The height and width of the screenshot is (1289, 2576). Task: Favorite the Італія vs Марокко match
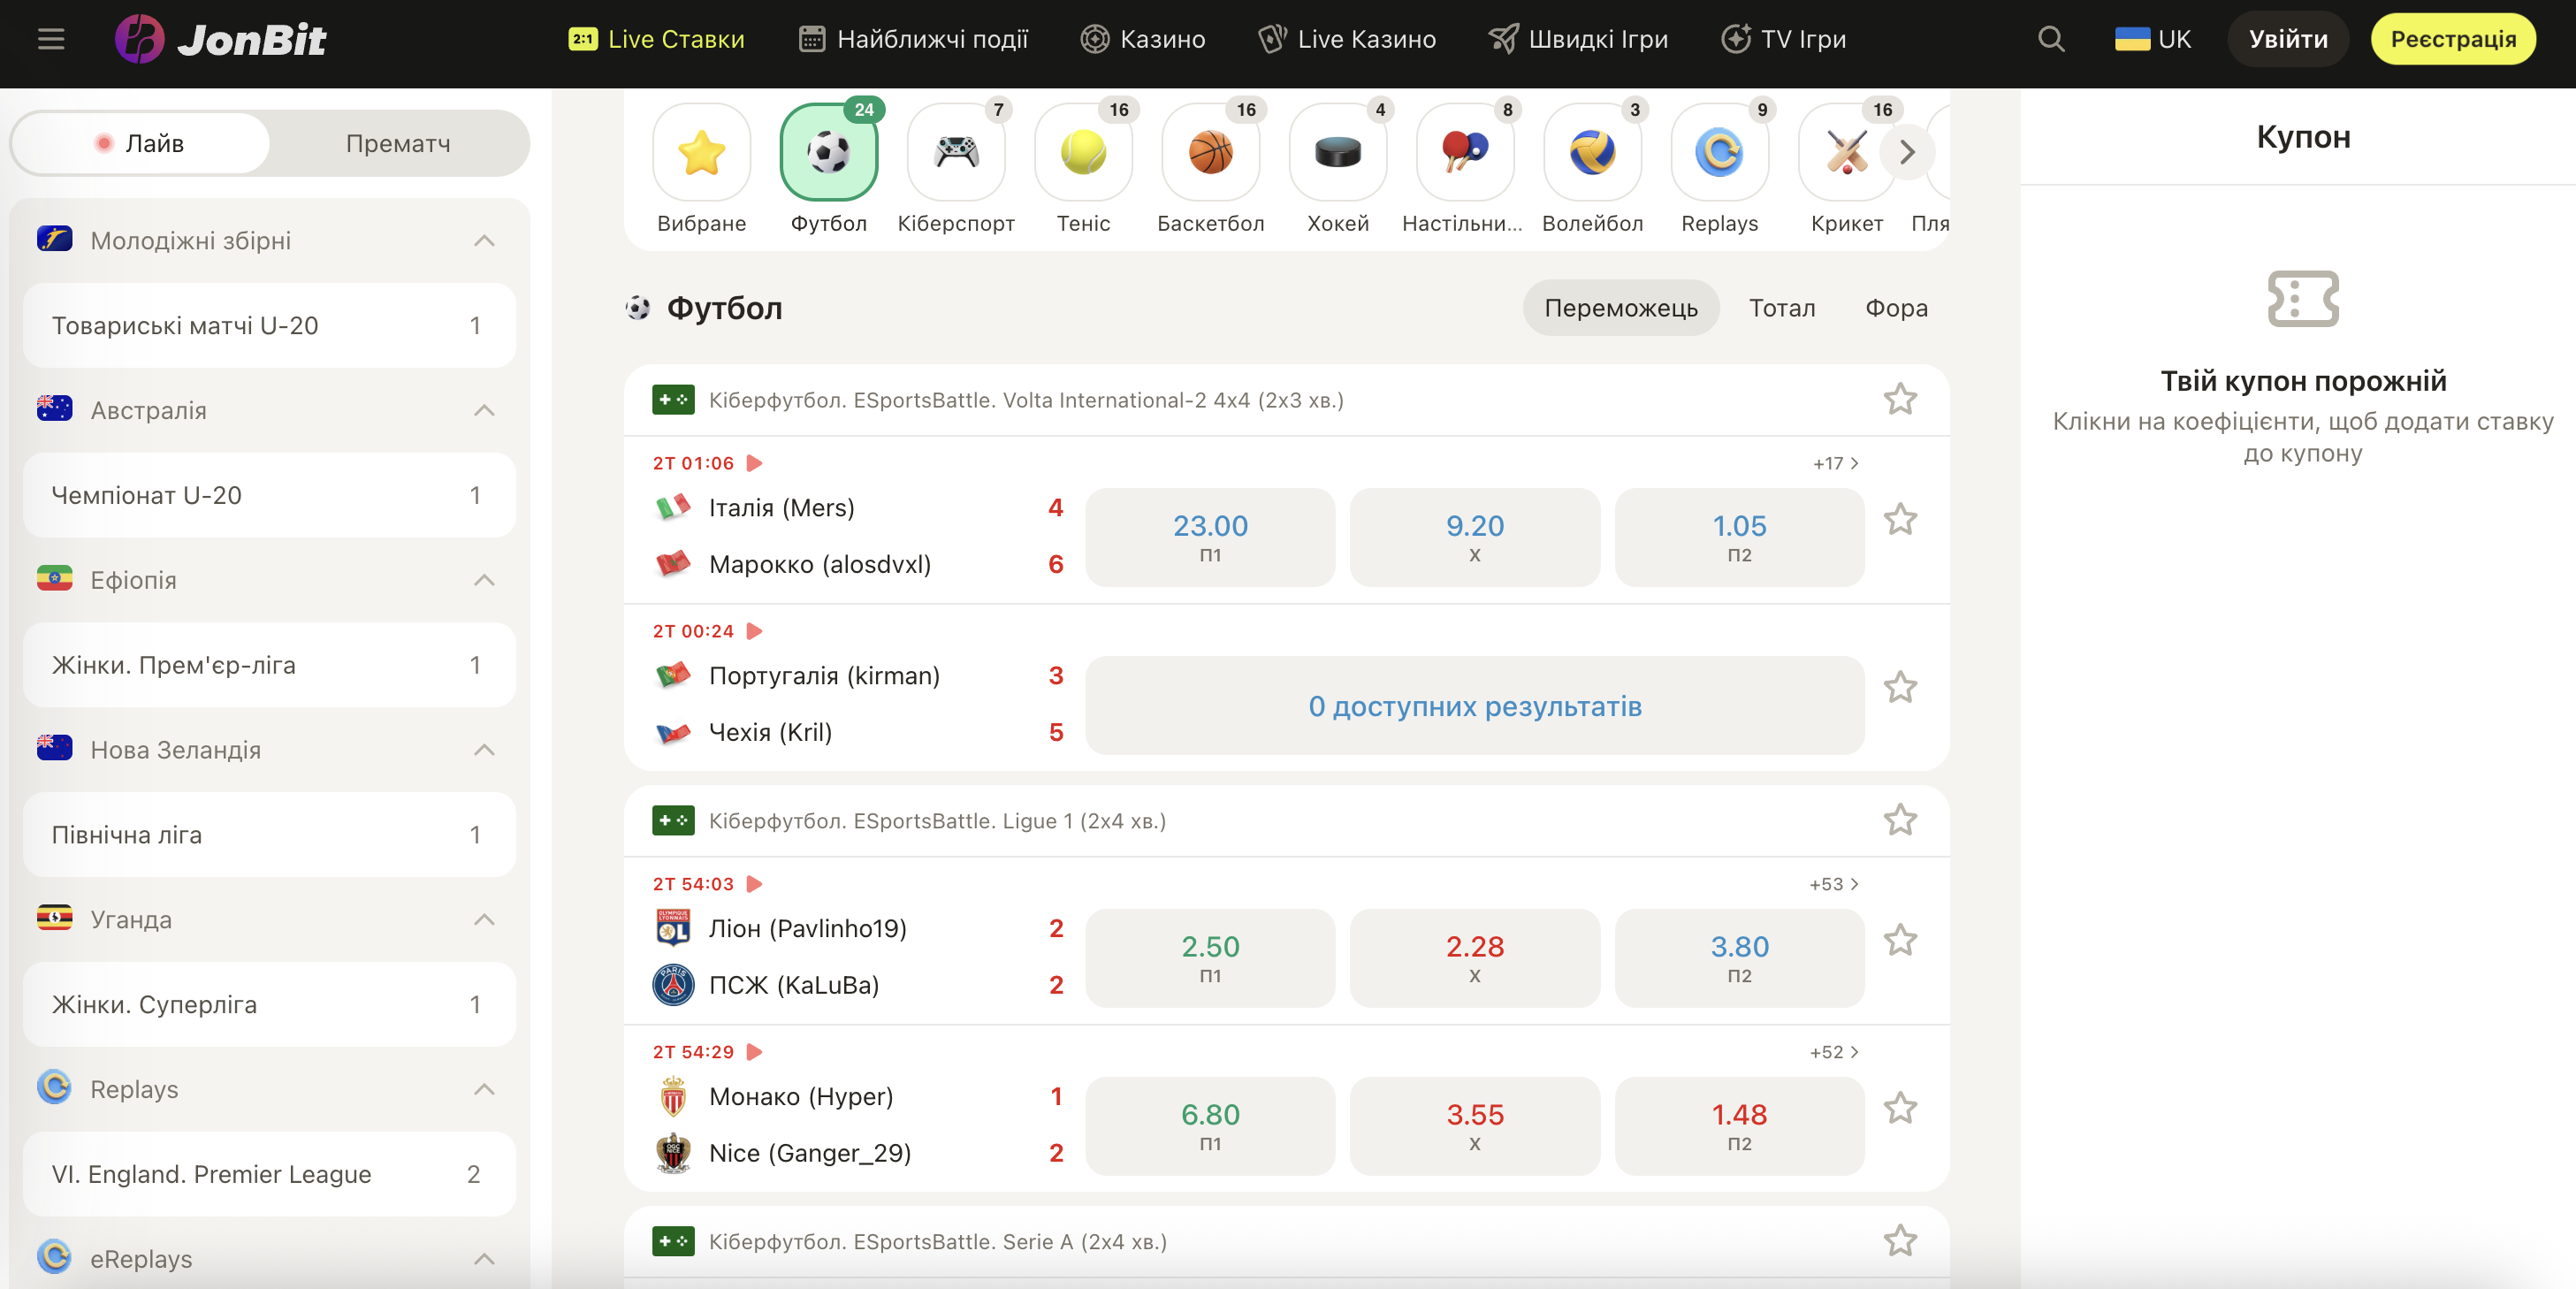point(1899,520)
